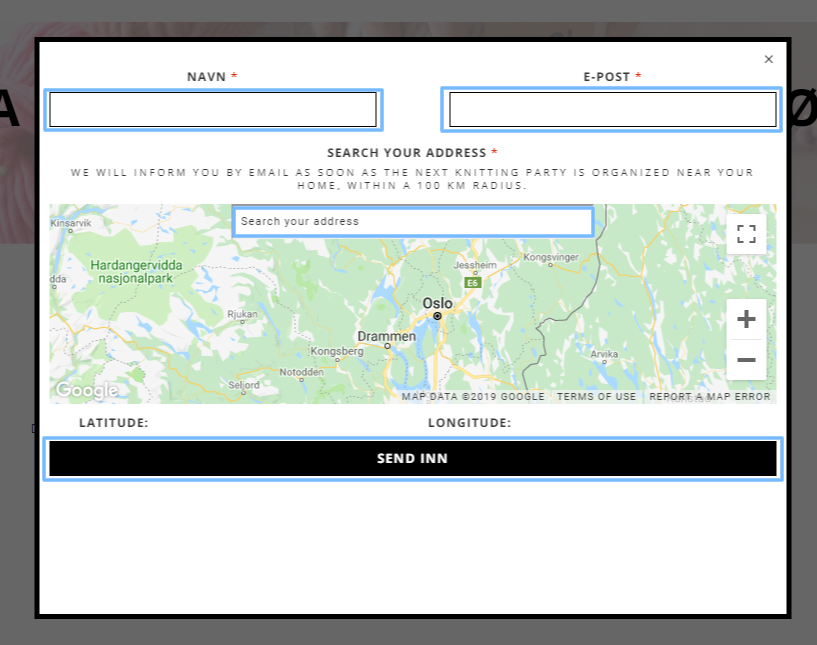The width and height of the screenshot is (817, 645).
Task: Click the Latitude label
Action: (x=114, y=423)
